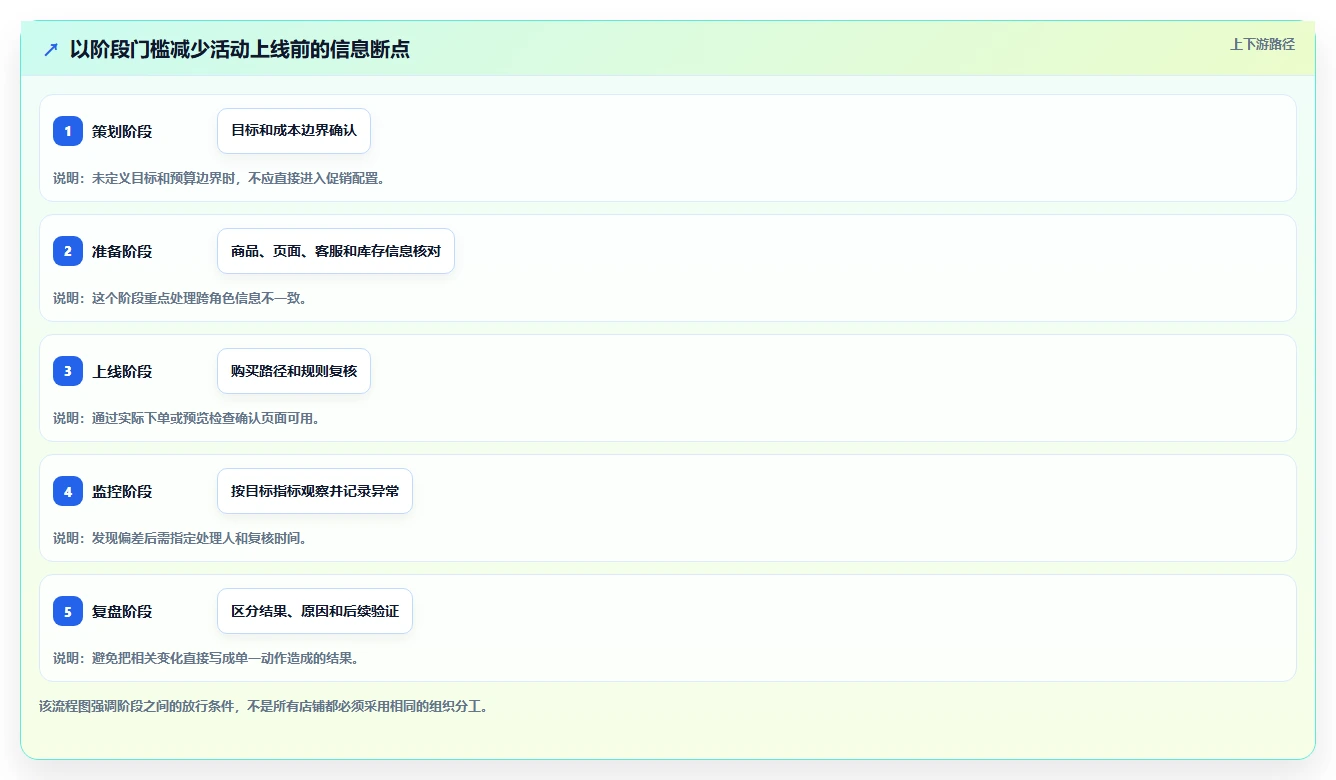Click the step 2 number badge
Viewport: 1336px width, 780px height.
pyautogui.click(x=68, y=251)
